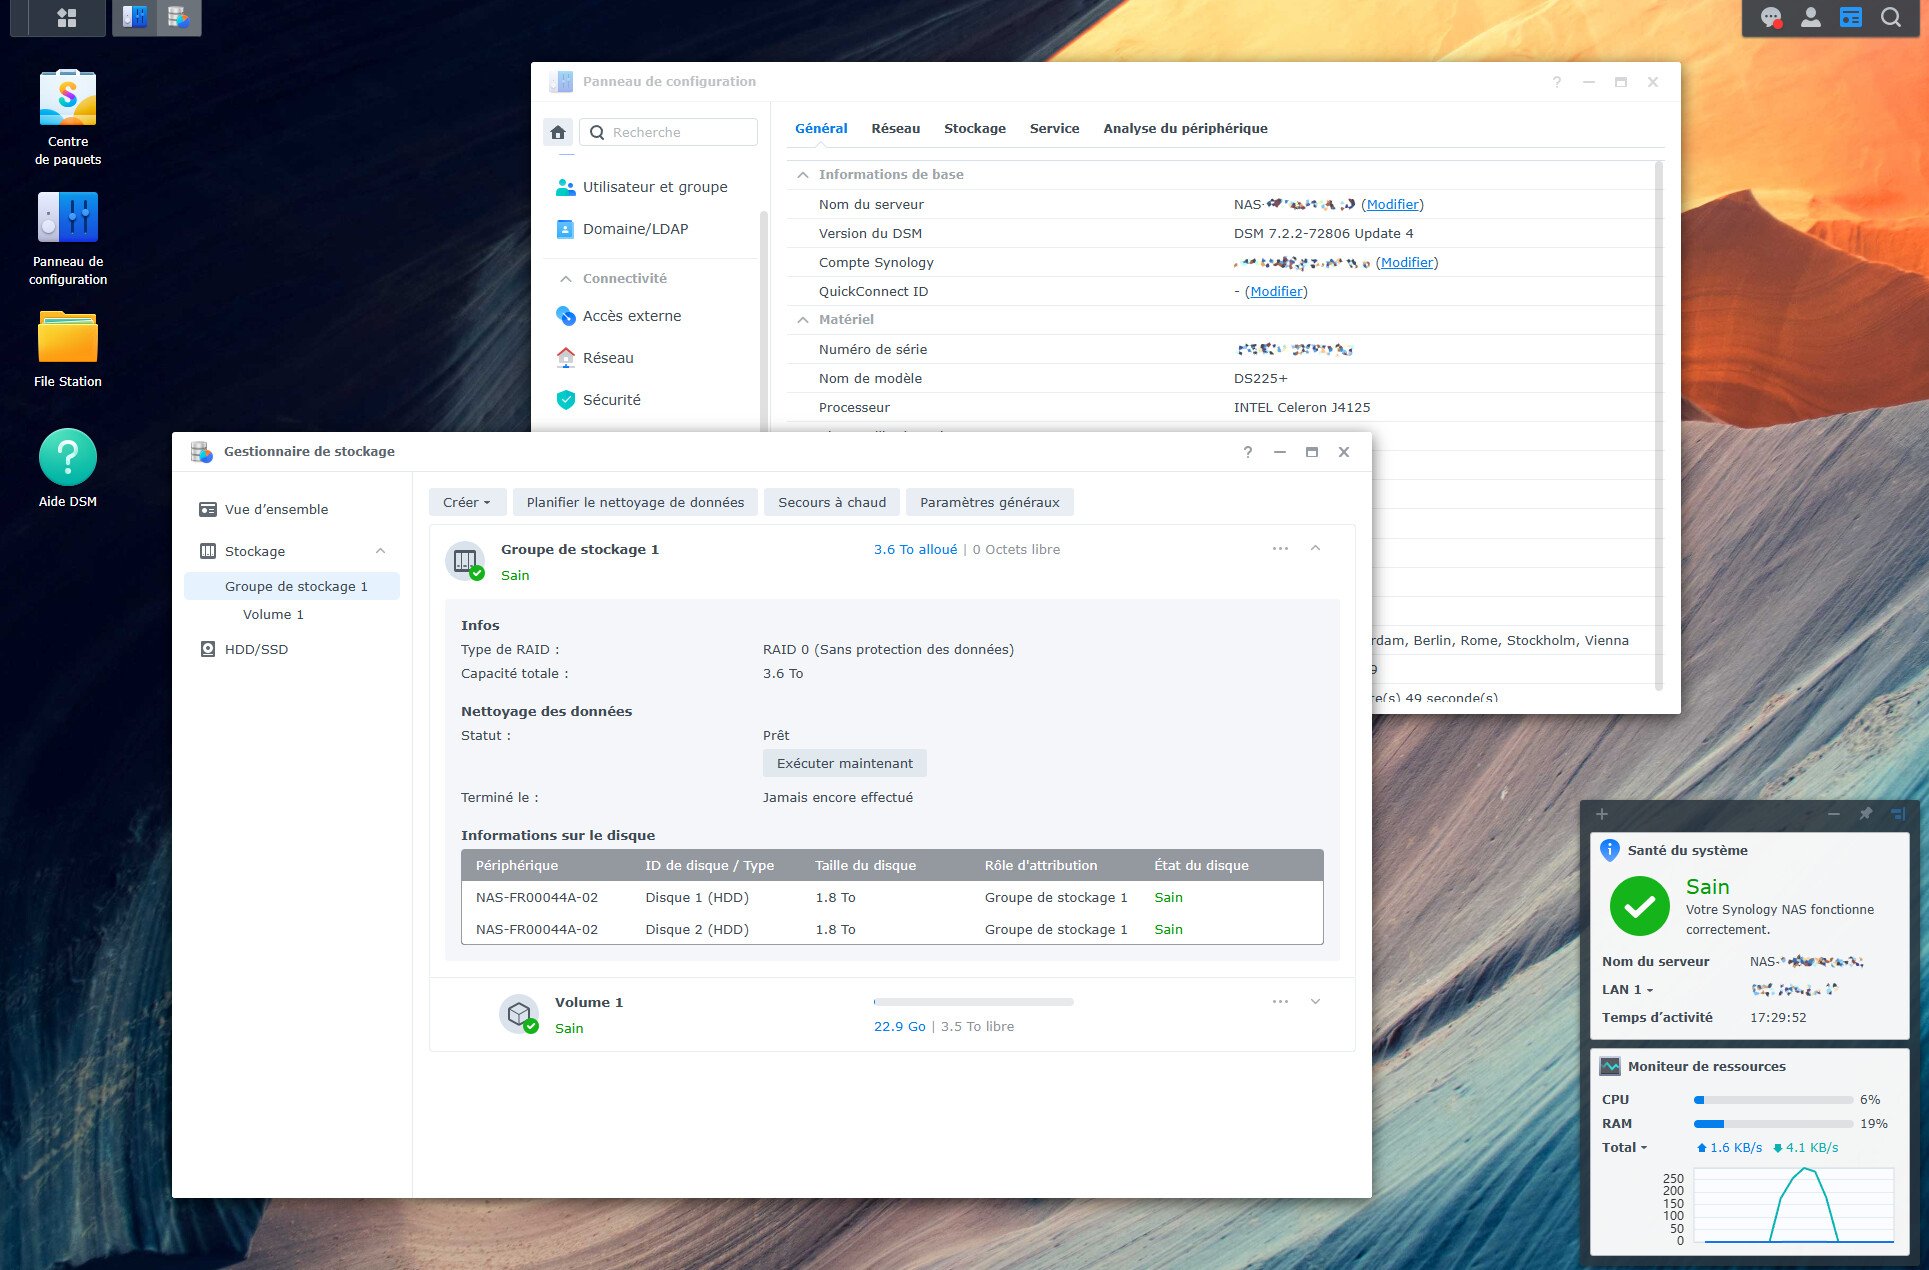This screenshot has height=1270, width=1929.
Task: Open the Analyse du périphérique tab
Action: [x=1185, y=128]
